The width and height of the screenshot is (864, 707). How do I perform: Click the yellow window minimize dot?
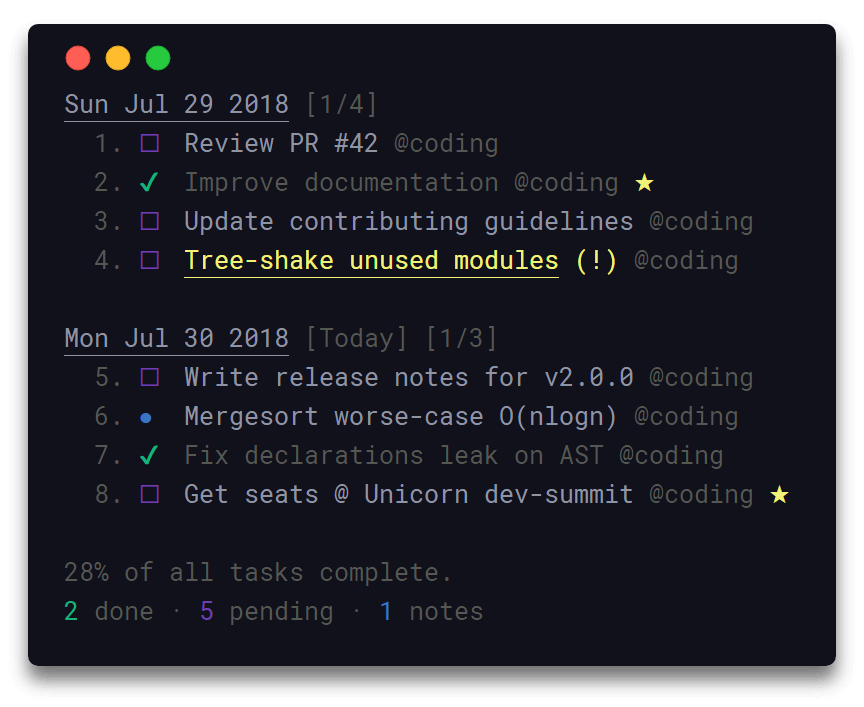118,58
